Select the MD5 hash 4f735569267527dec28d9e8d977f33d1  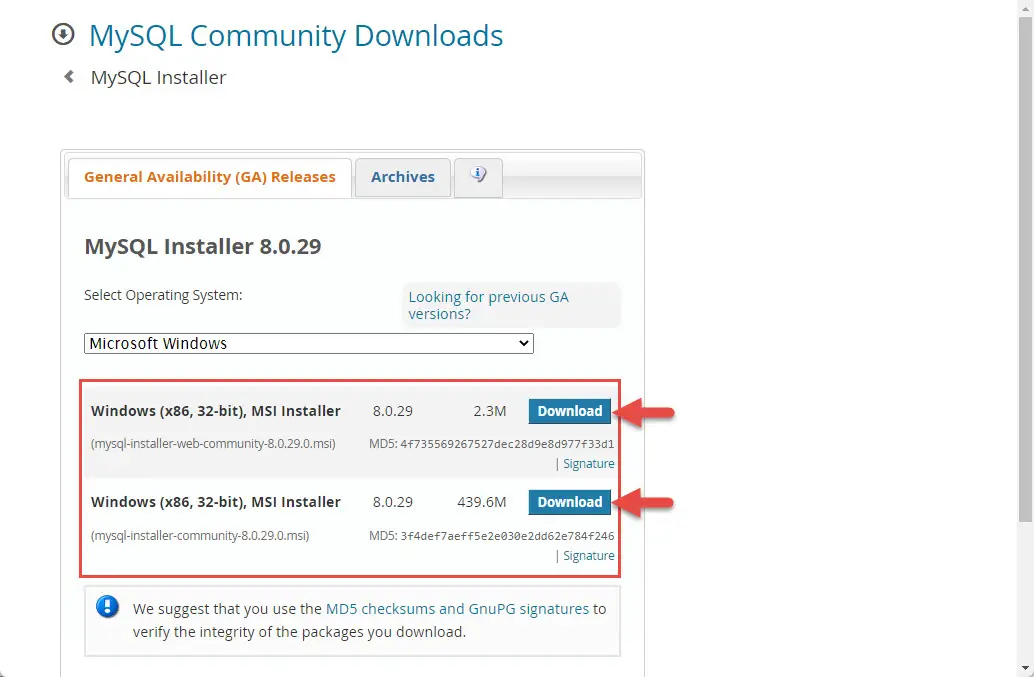pyautogui.click(x=507, y=444)
